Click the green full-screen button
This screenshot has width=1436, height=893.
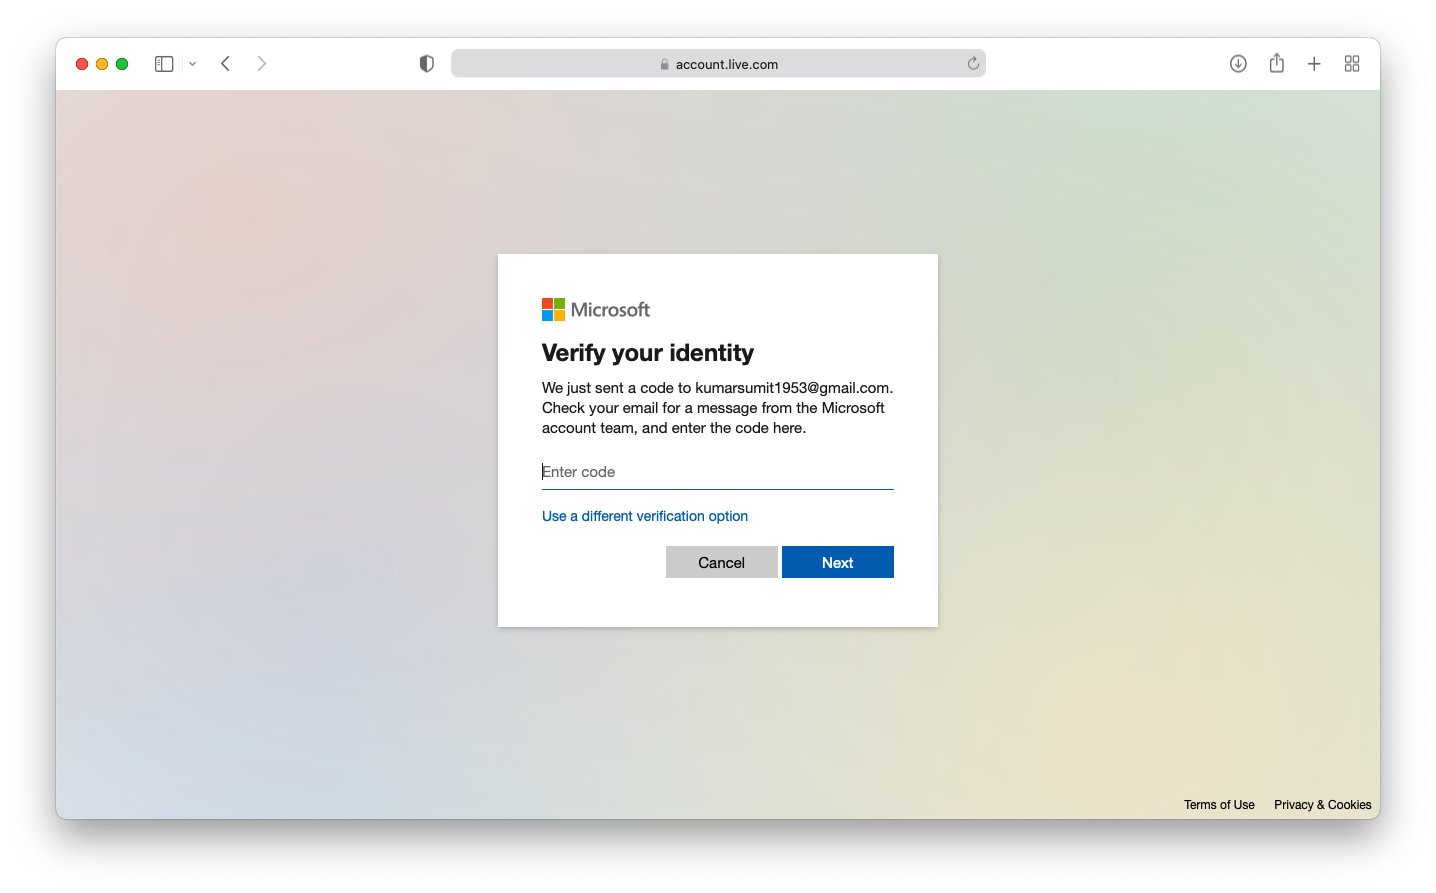click(x=122, y=63)
